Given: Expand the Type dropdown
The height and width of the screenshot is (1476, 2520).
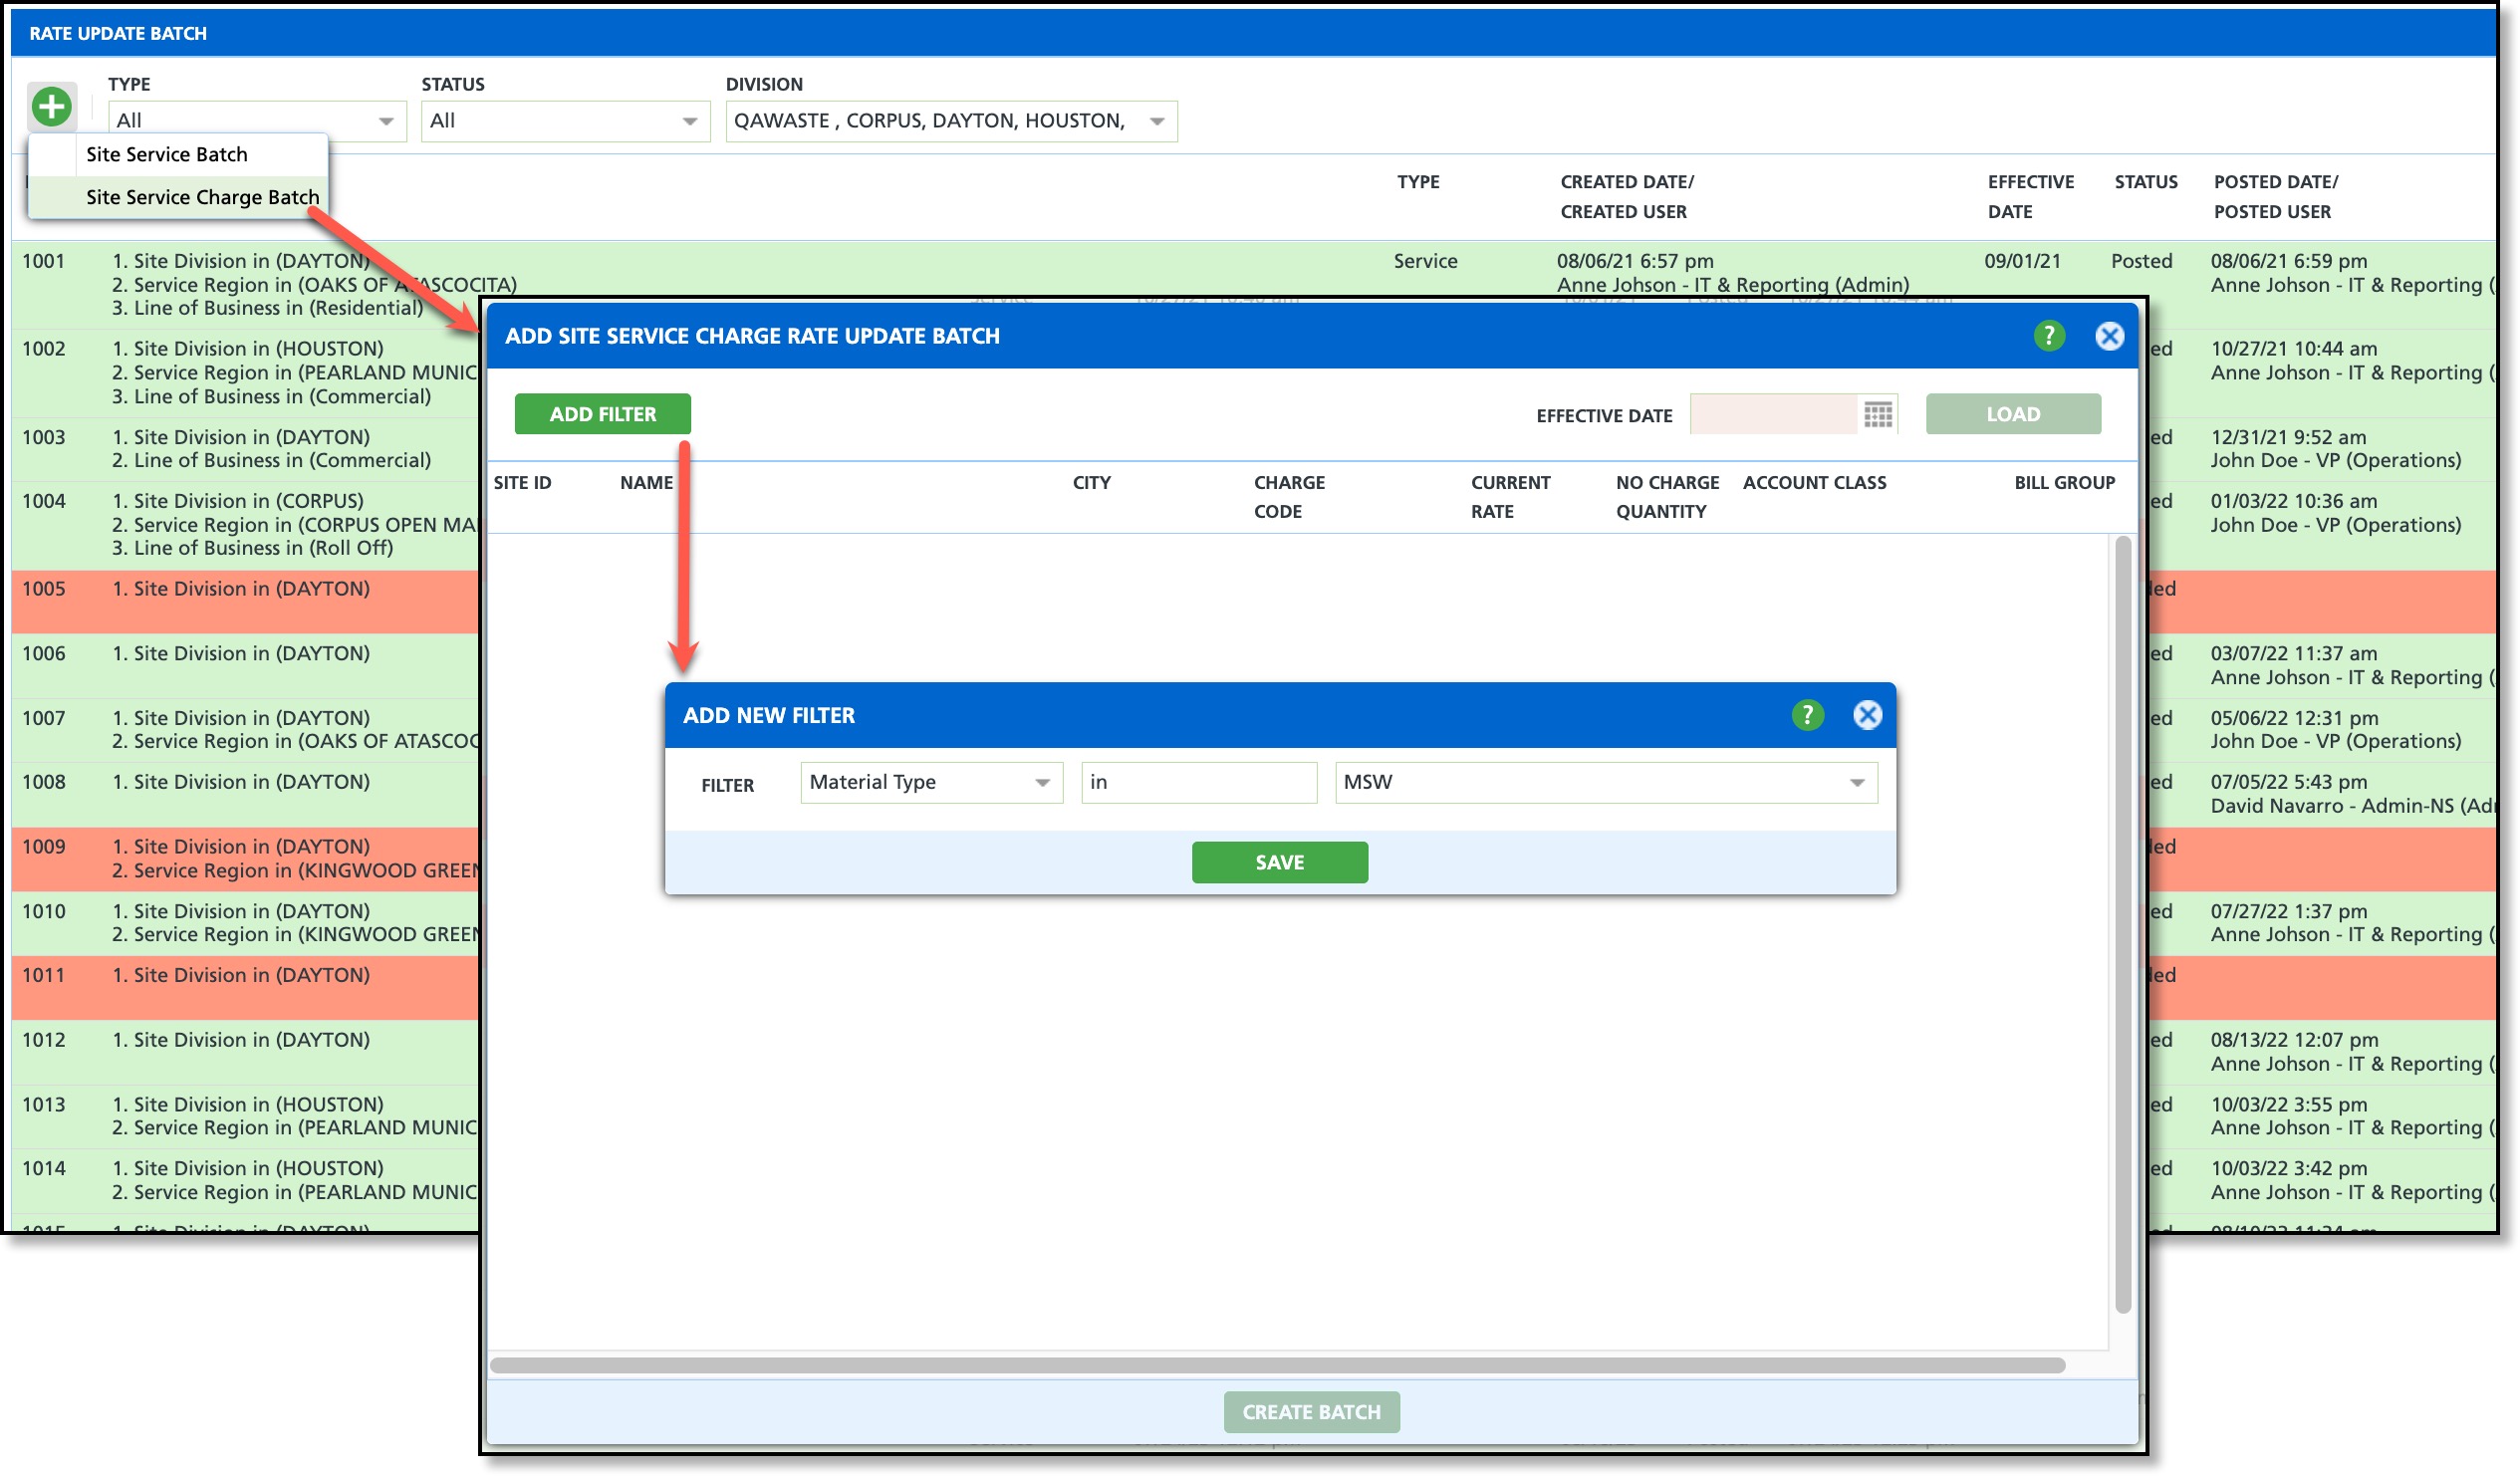Looking at the screenshot, I should [x=385, y=121].
